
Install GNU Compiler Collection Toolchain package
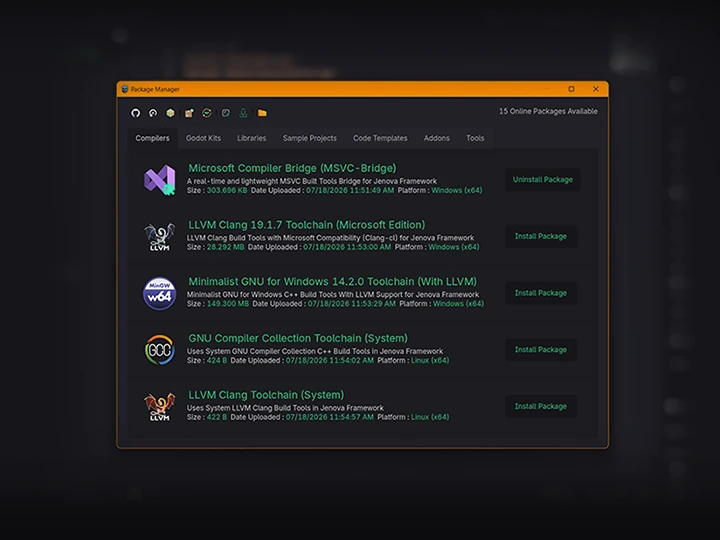click(x=541, y=350)
